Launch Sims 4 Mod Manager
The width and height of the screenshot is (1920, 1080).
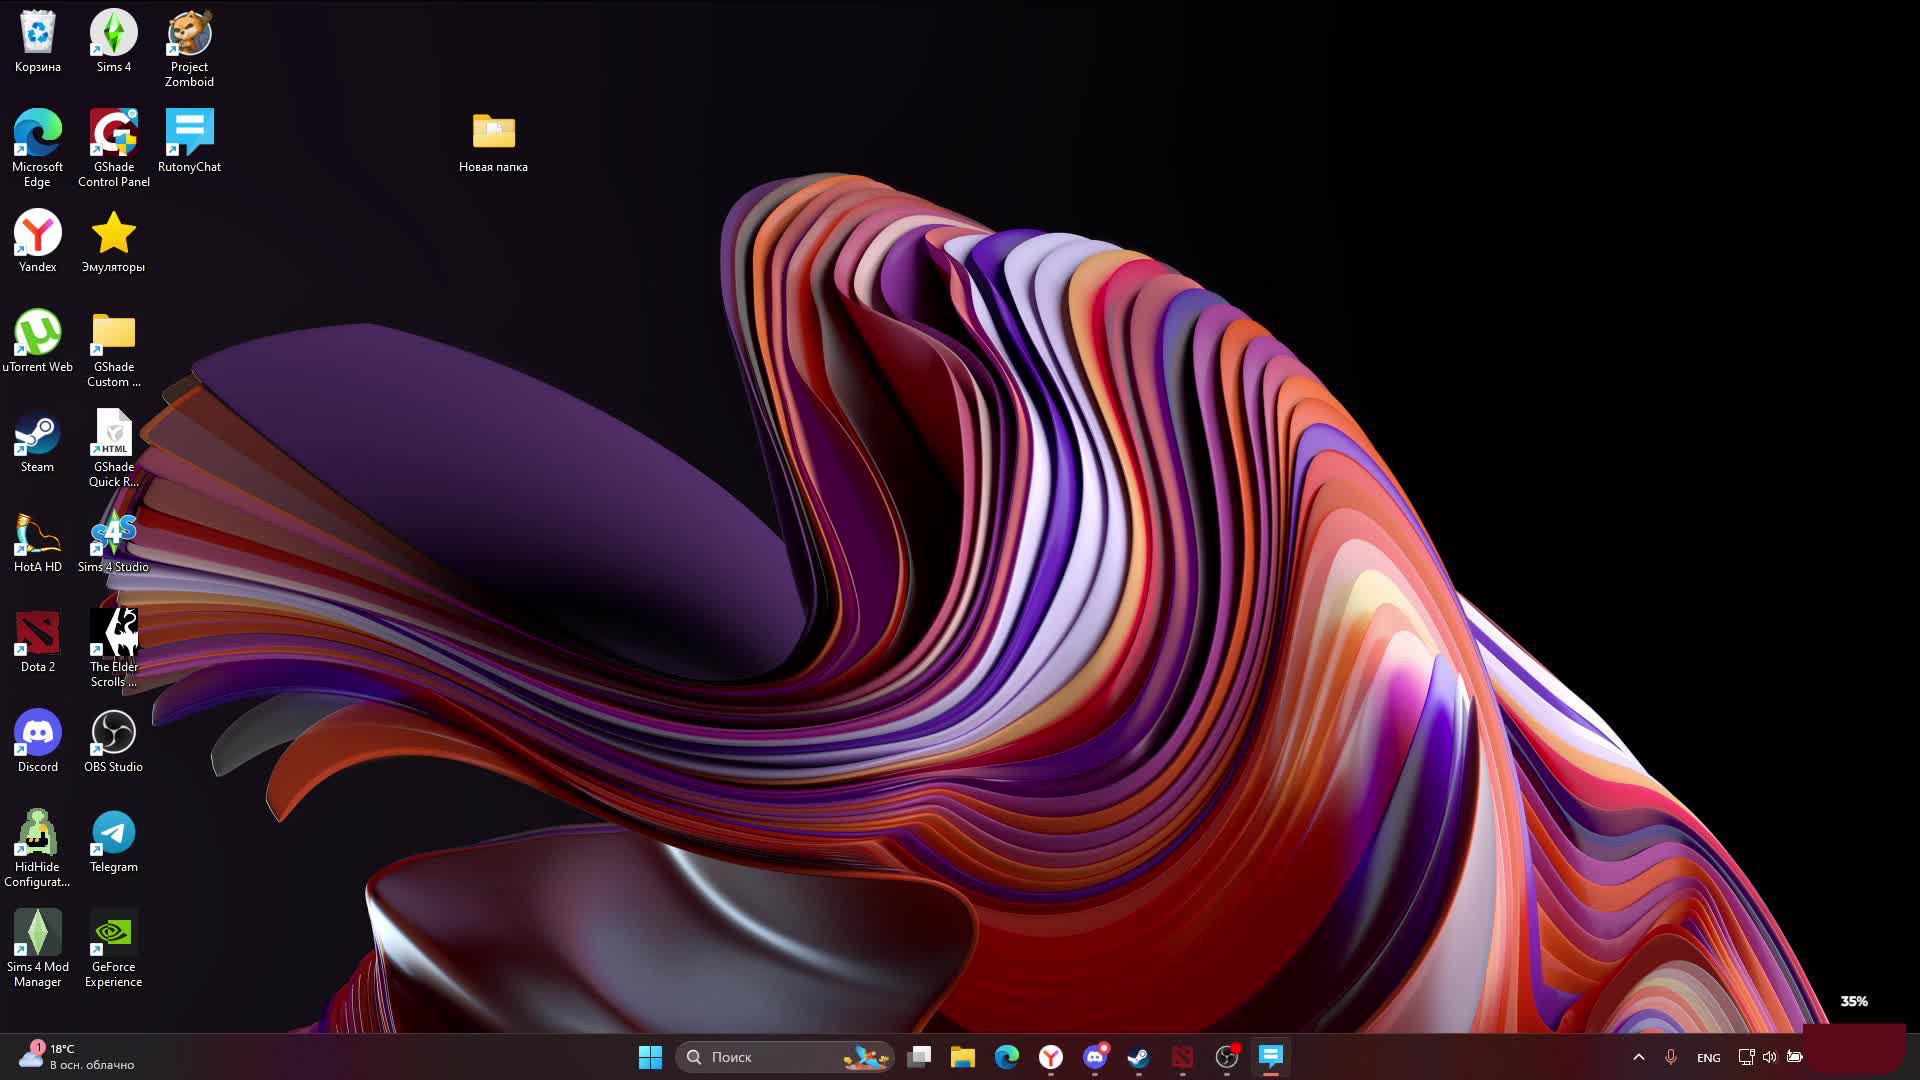pos(37,949)
